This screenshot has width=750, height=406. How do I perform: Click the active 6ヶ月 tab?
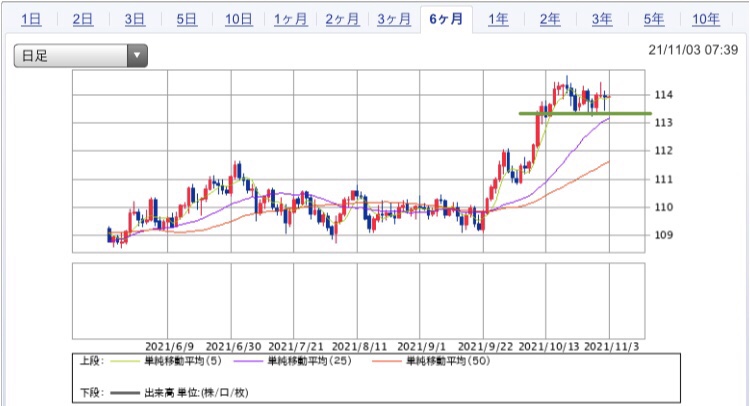[446, 20]
